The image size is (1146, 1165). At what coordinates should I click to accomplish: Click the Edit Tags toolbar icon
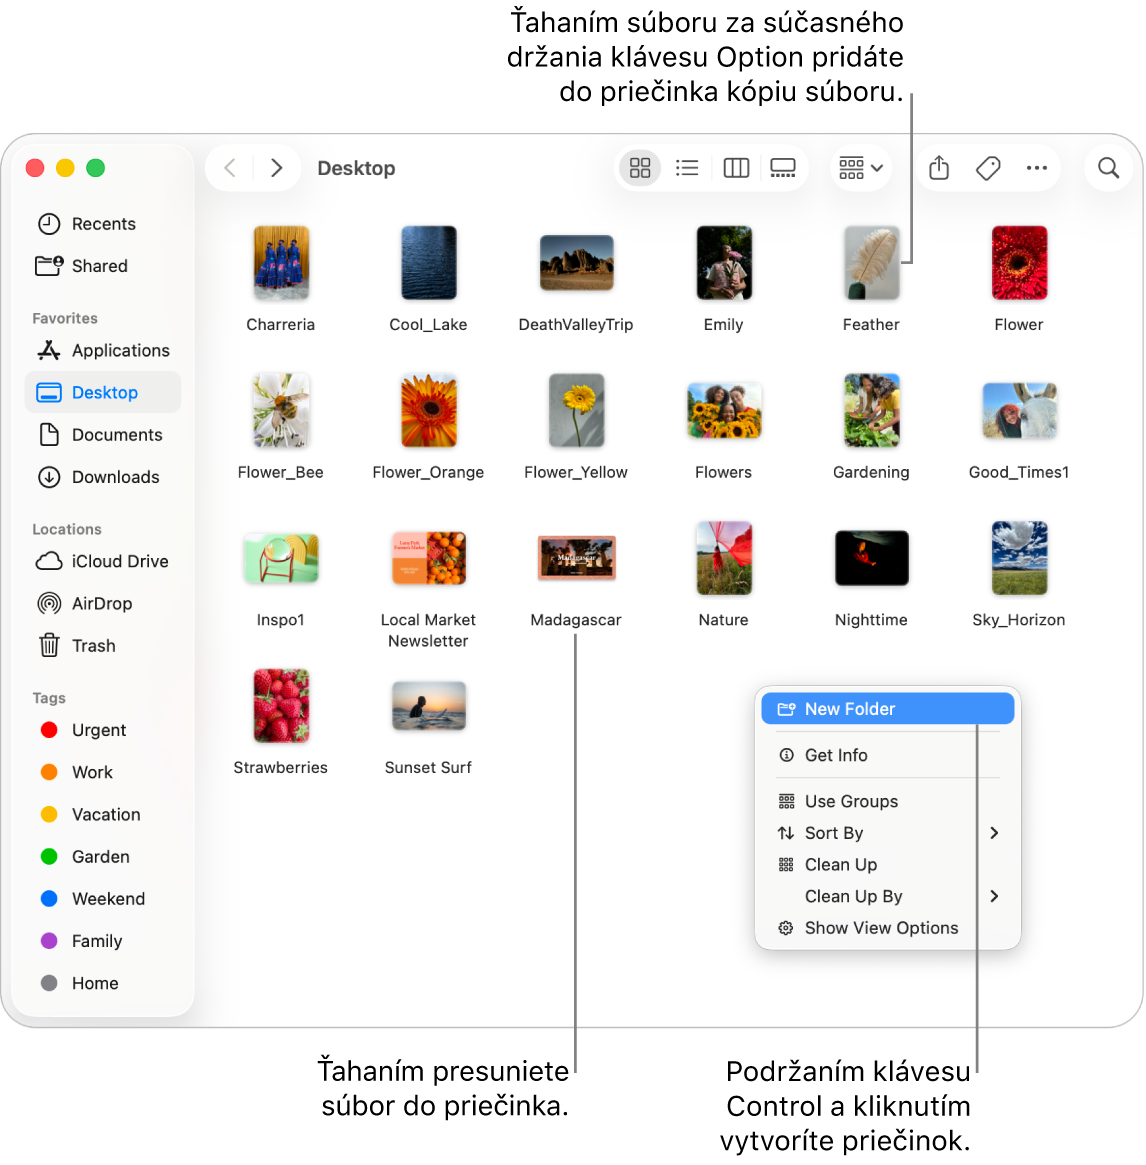[988, 168]
